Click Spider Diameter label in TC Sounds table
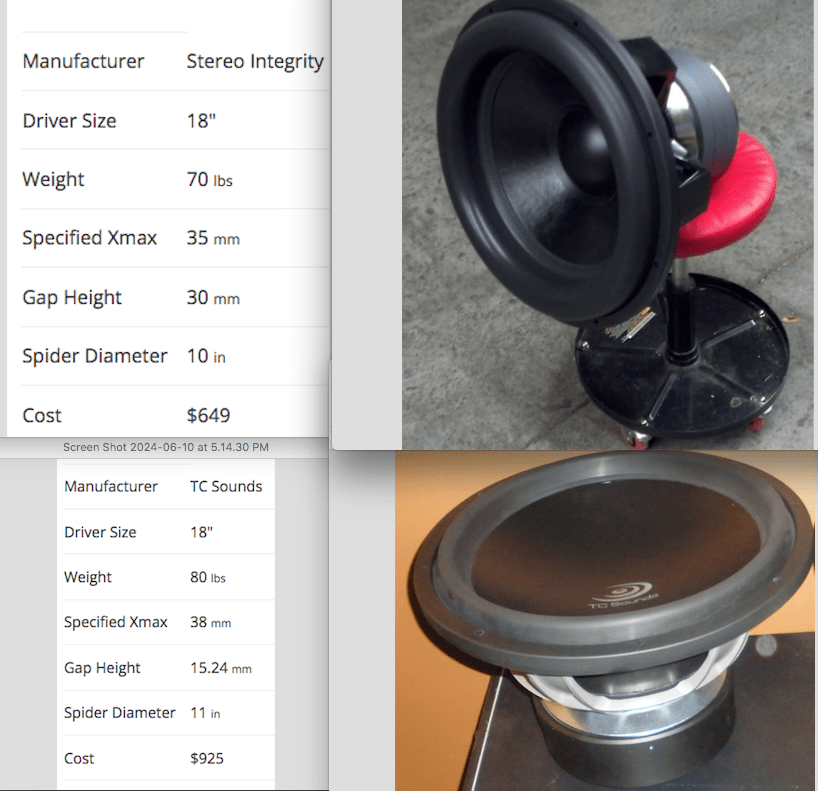Screen dimensions: 818x791 (x=119, y=713)
